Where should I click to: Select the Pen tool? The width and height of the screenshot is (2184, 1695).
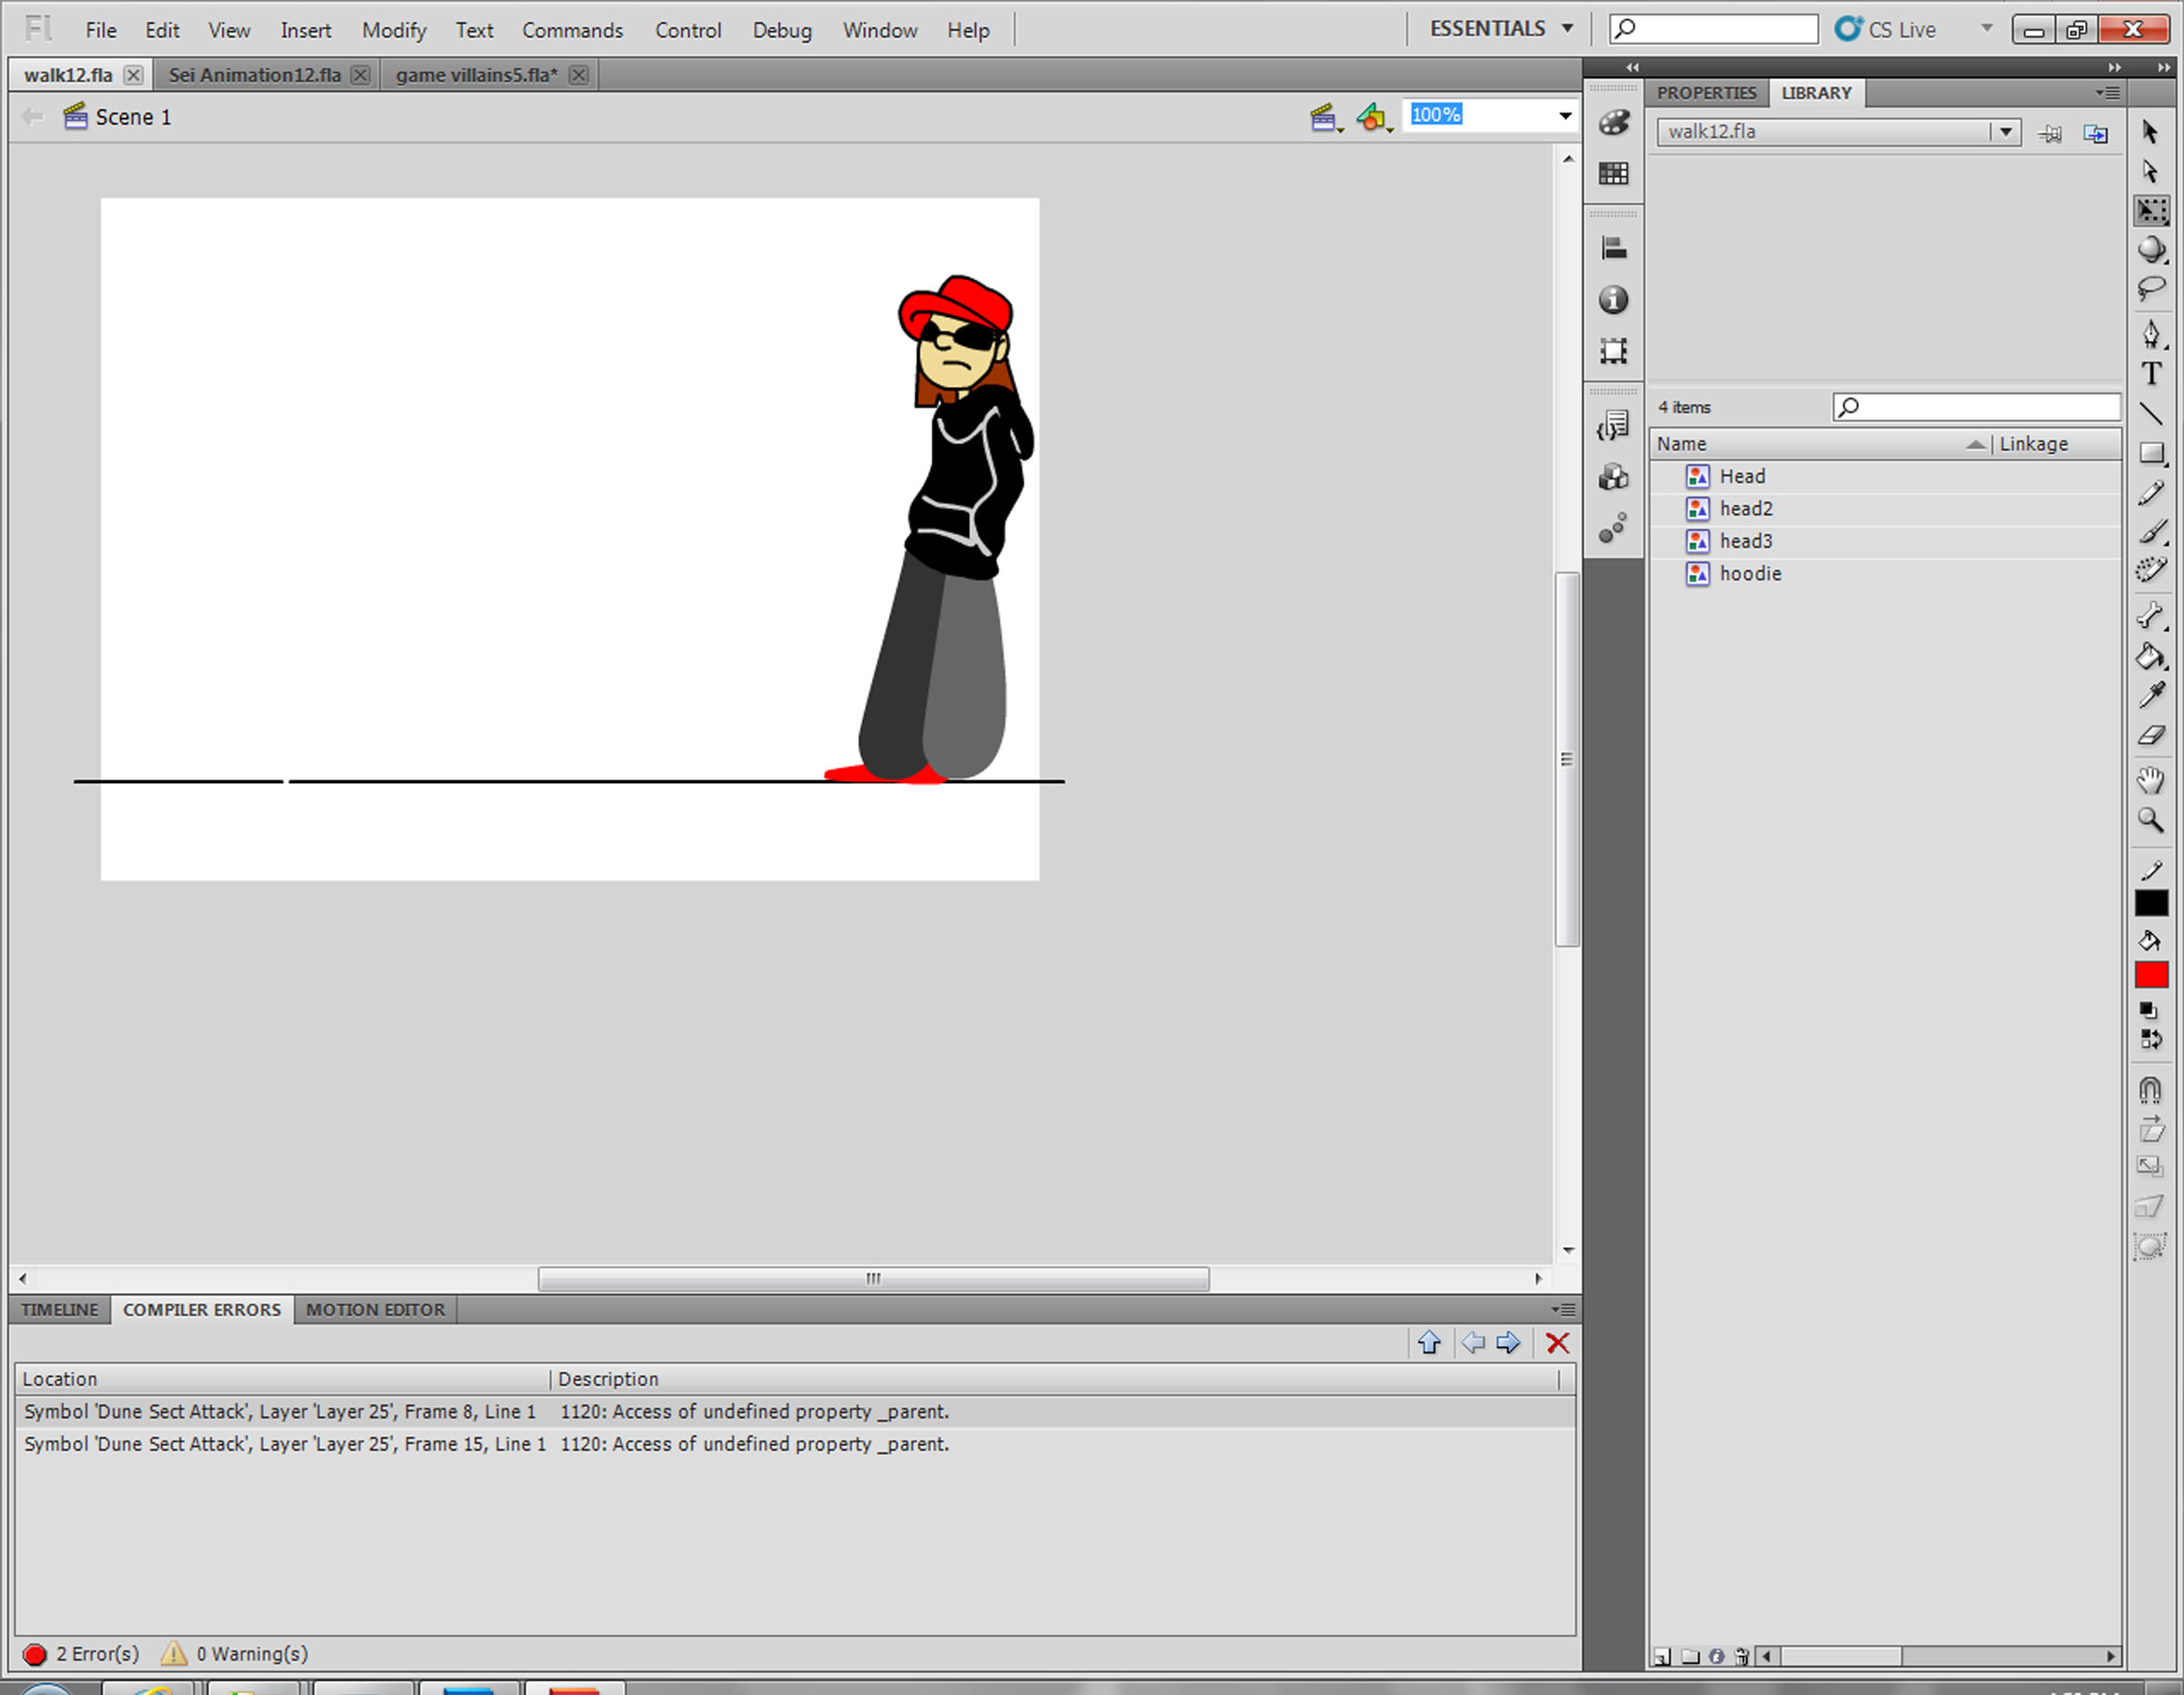click(x=2150, y=334)
